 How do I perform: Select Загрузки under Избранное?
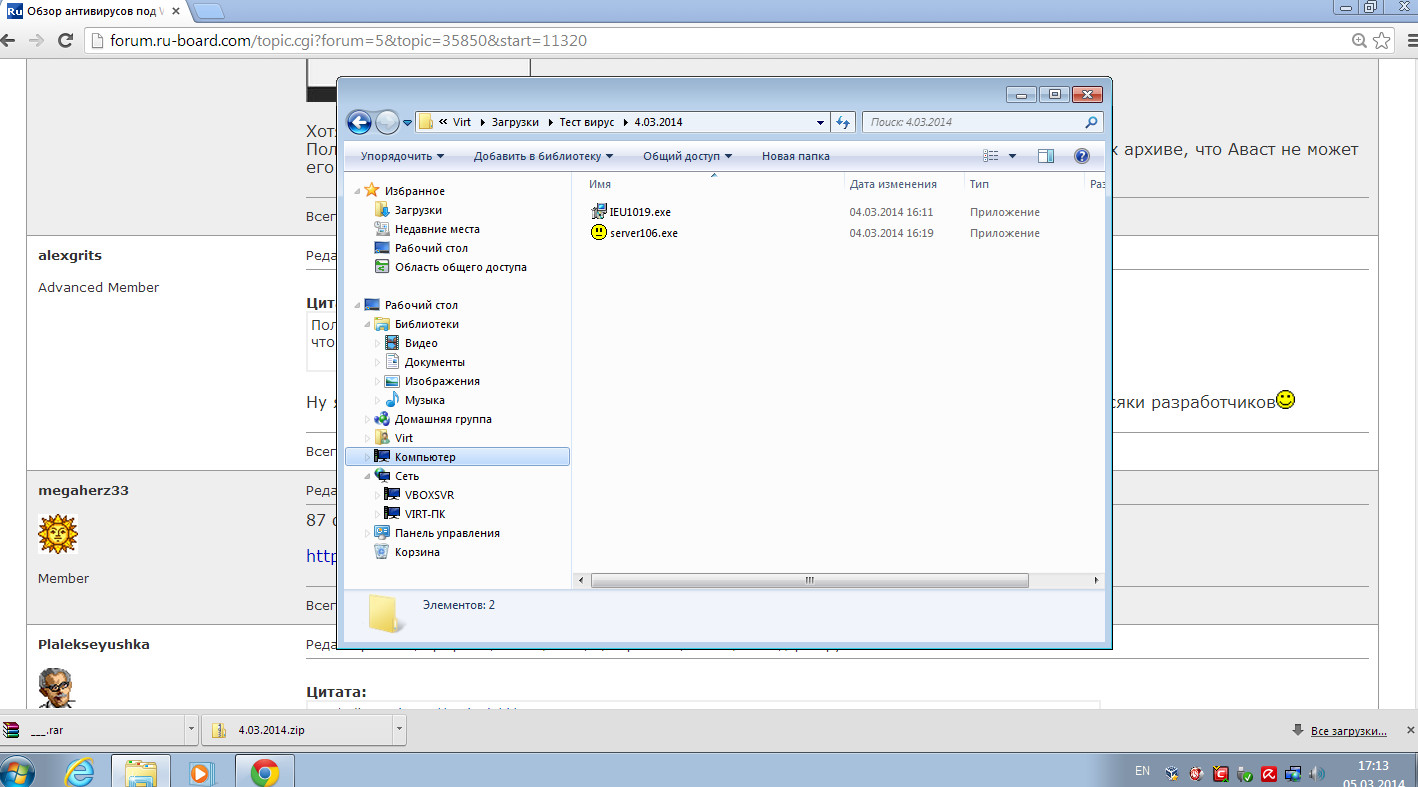[x=418, y=210]
